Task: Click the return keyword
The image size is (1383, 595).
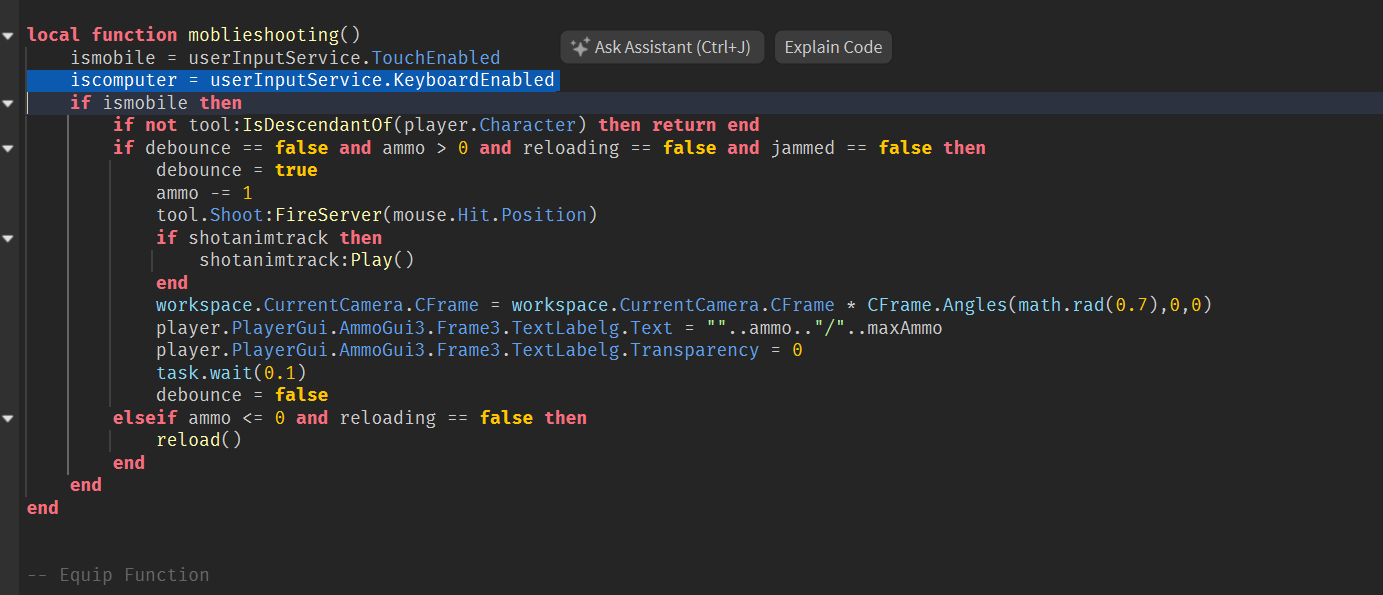Action: (684, 125)
